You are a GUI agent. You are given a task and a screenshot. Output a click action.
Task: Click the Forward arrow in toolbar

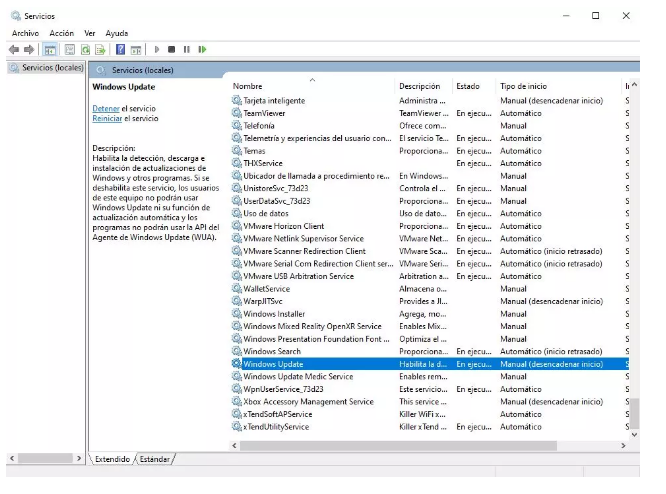(x=29, y=49)
